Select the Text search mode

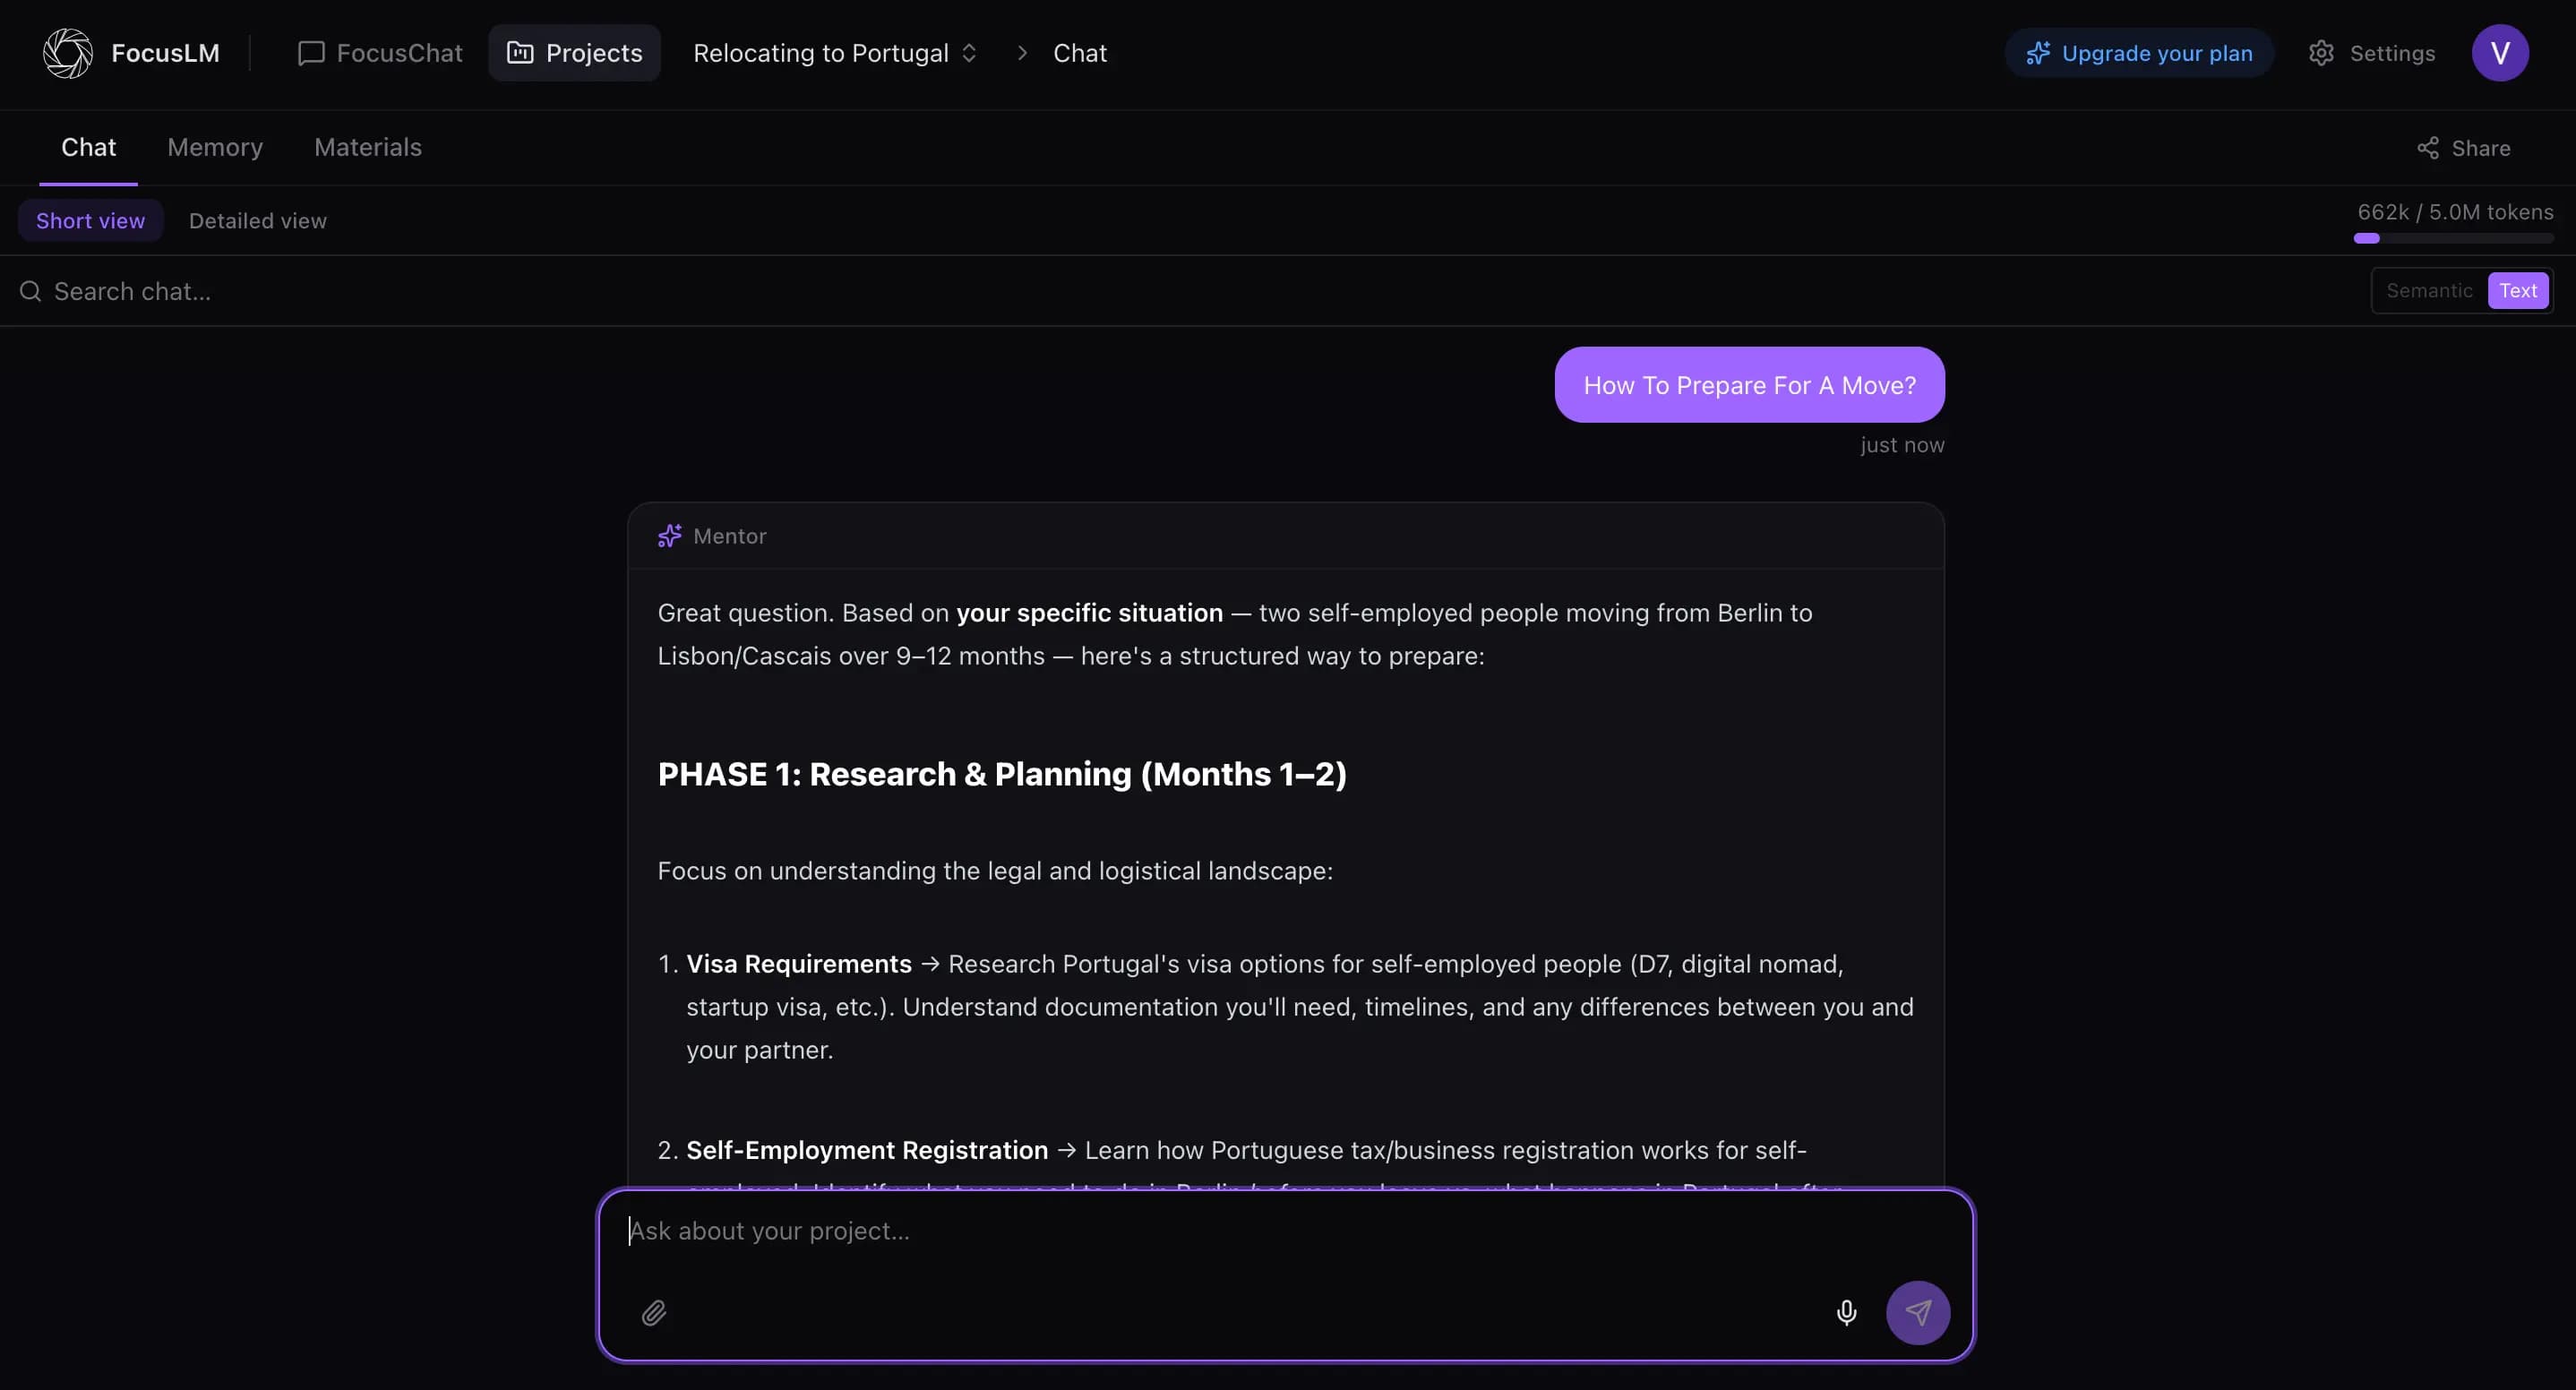2517,291
